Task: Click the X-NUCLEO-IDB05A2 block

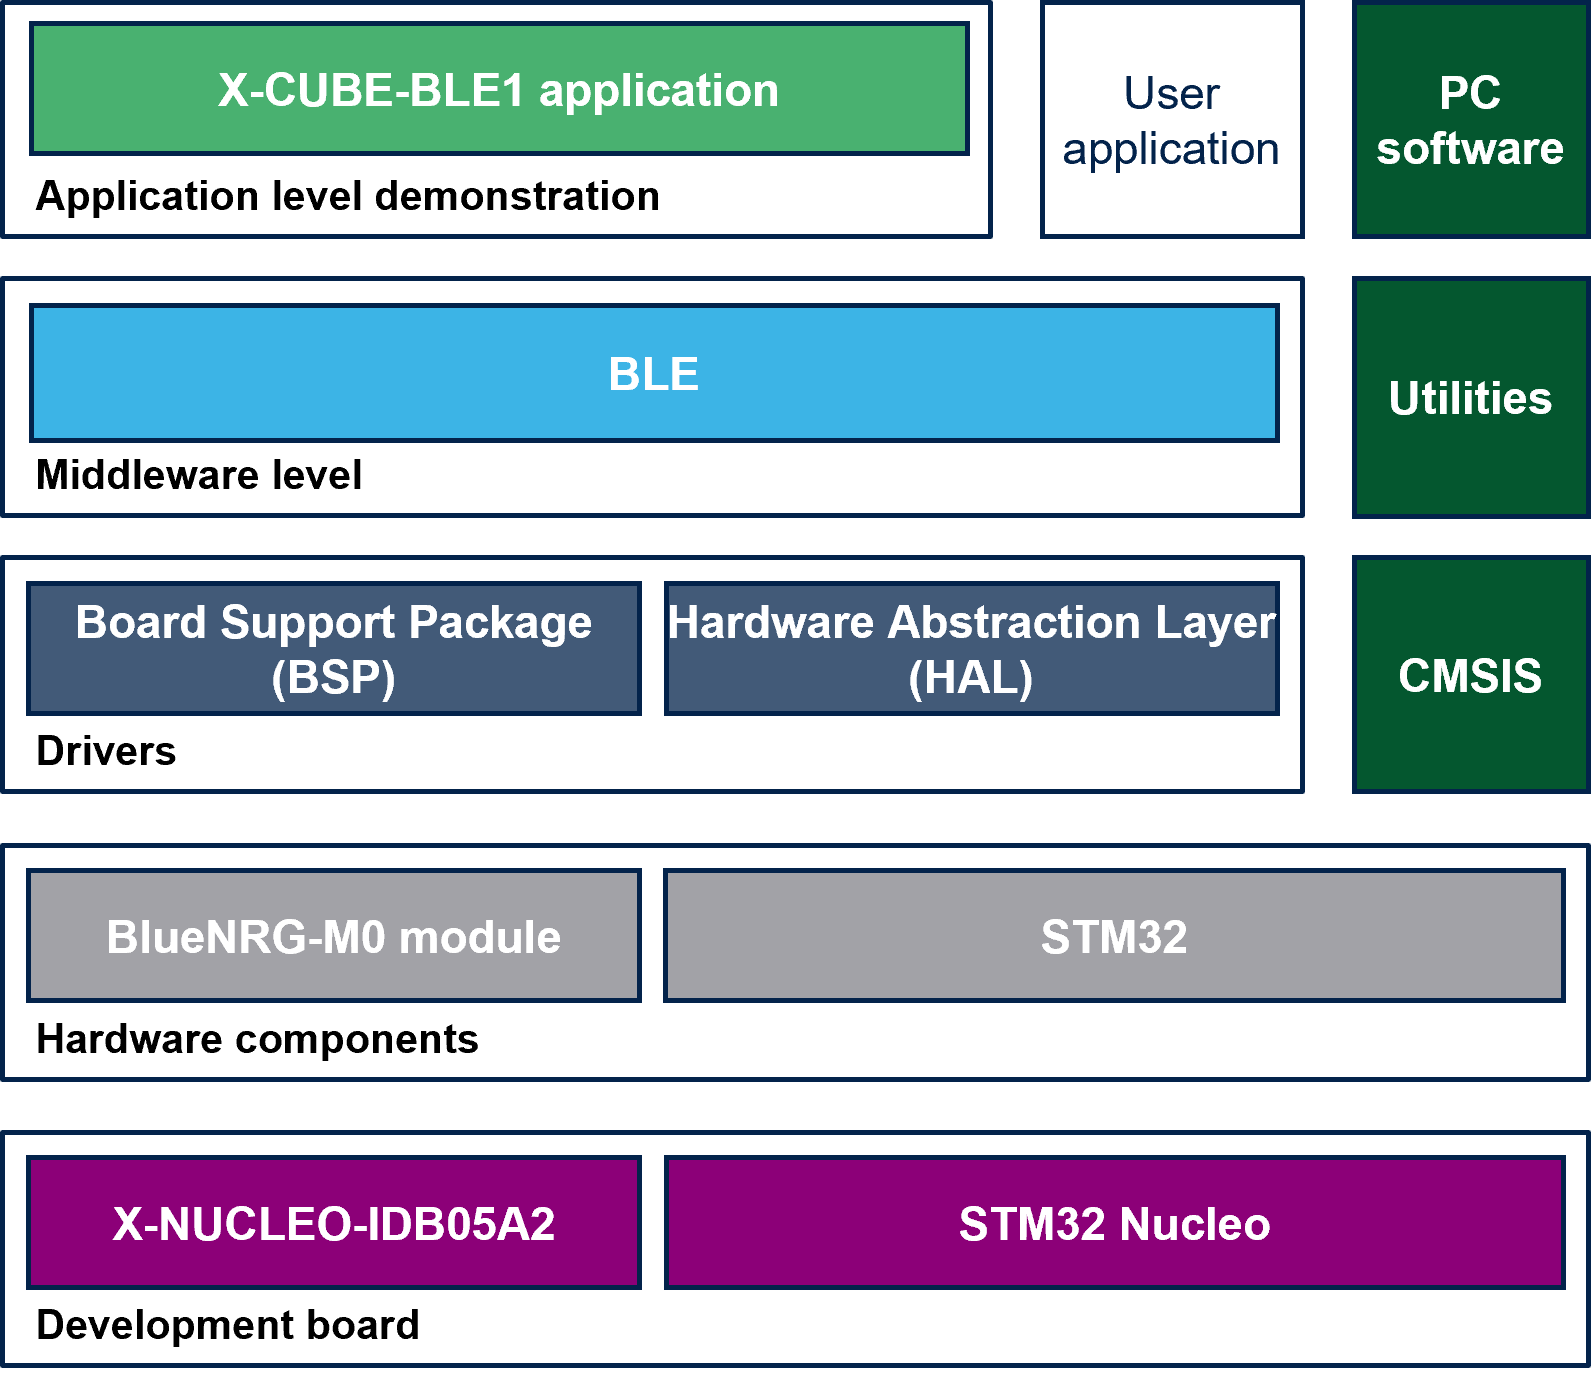Action: [x=334, y=1223]
